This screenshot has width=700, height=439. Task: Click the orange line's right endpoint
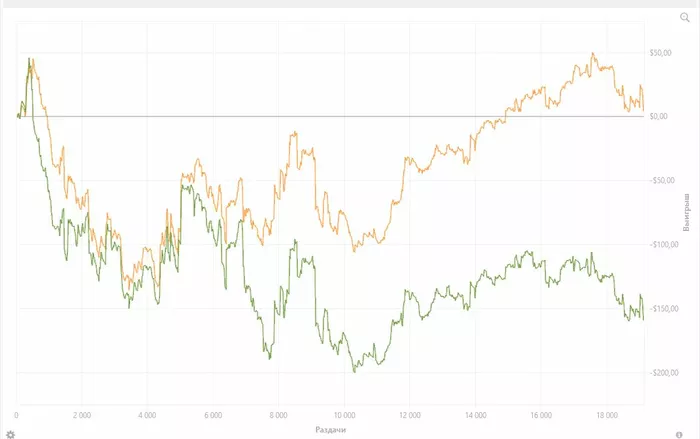tap(643, 109)
